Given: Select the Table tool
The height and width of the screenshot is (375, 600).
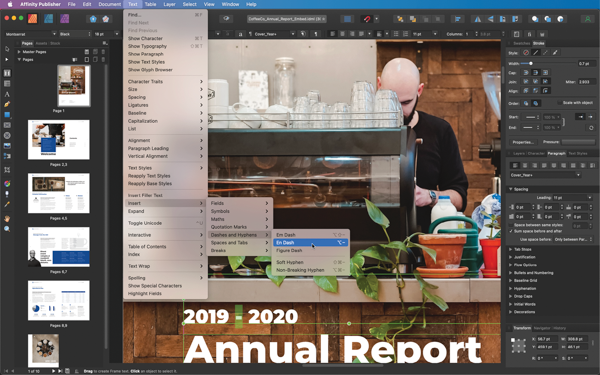Looking at the screenshot, I should [7, 83].
